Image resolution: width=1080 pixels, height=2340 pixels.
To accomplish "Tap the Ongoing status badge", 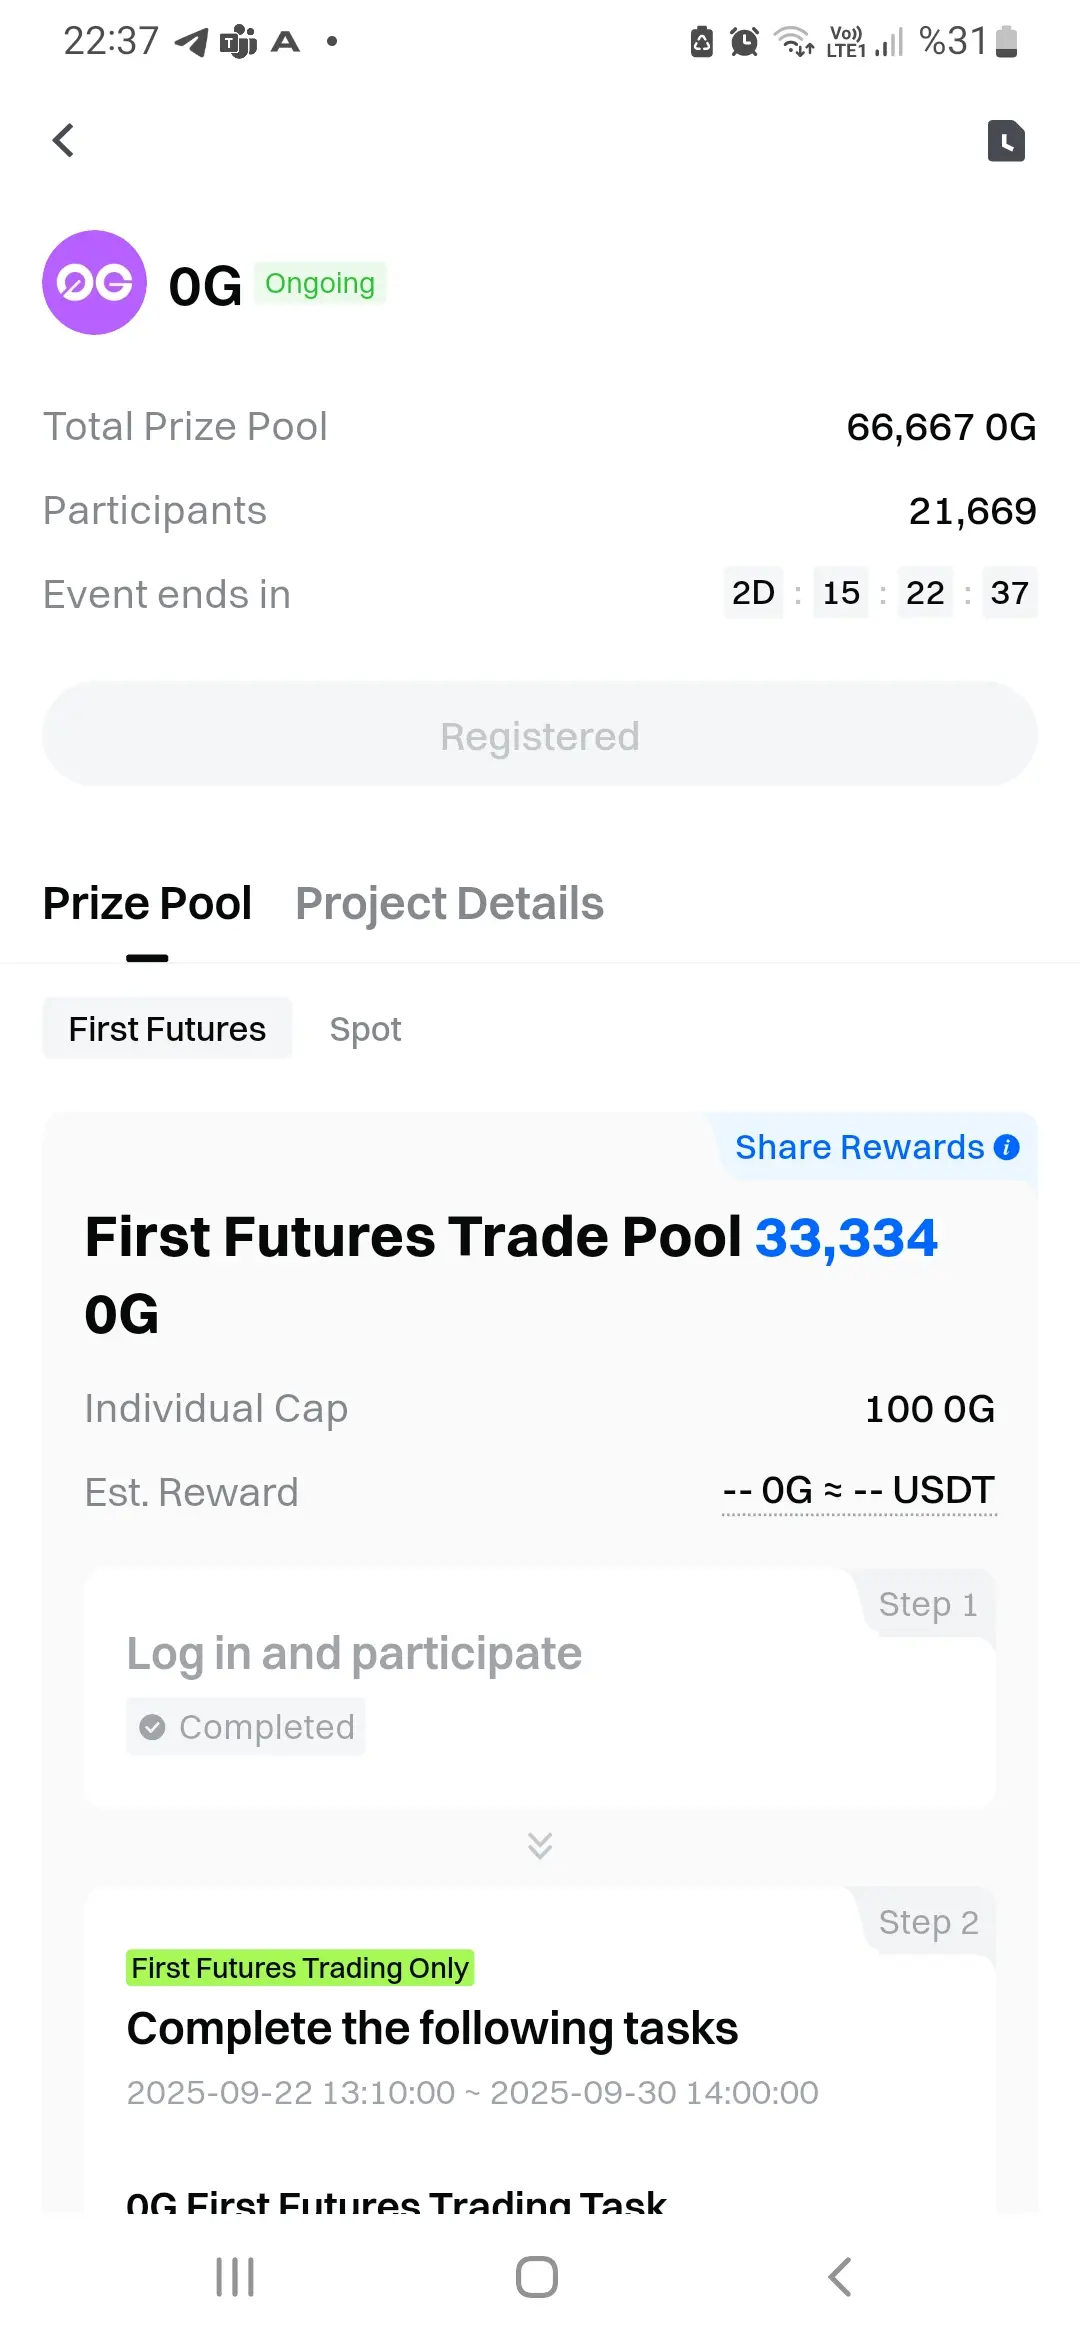I will tap(320, 283).
